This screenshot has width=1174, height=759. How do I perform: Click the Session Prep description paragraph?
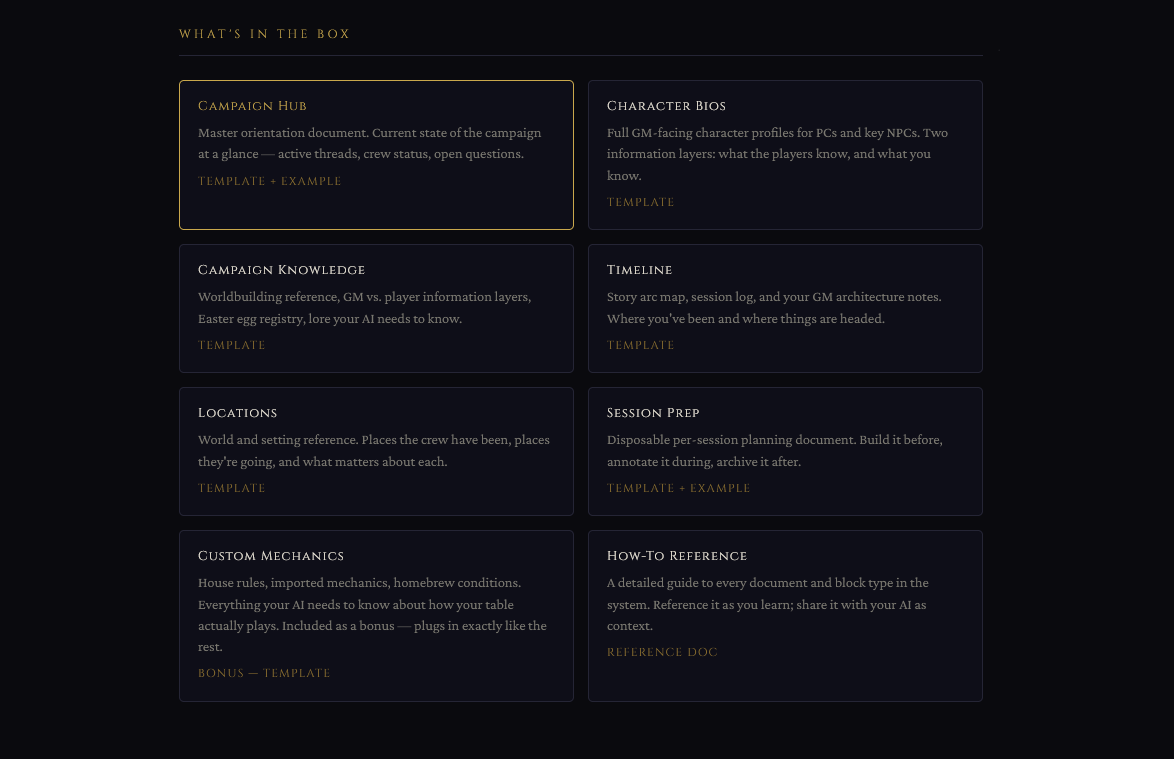click(x=774, y=451)
